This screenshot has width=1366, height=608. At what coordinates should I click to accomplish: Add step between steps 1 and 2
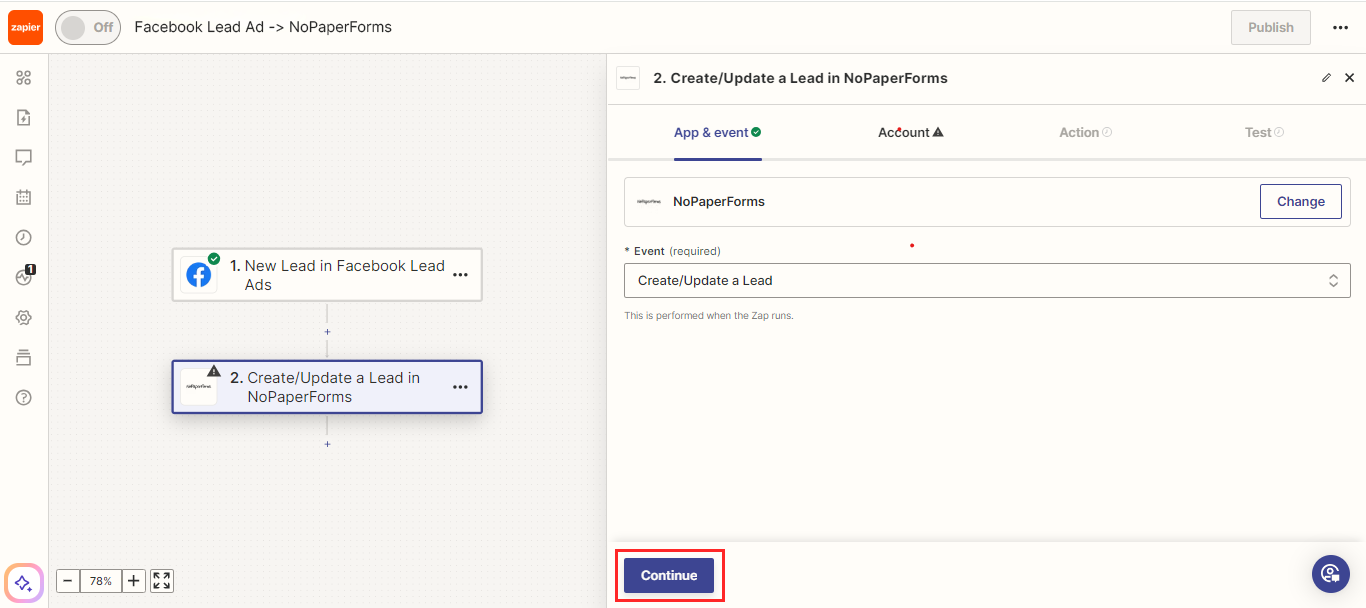pos(327,331)
